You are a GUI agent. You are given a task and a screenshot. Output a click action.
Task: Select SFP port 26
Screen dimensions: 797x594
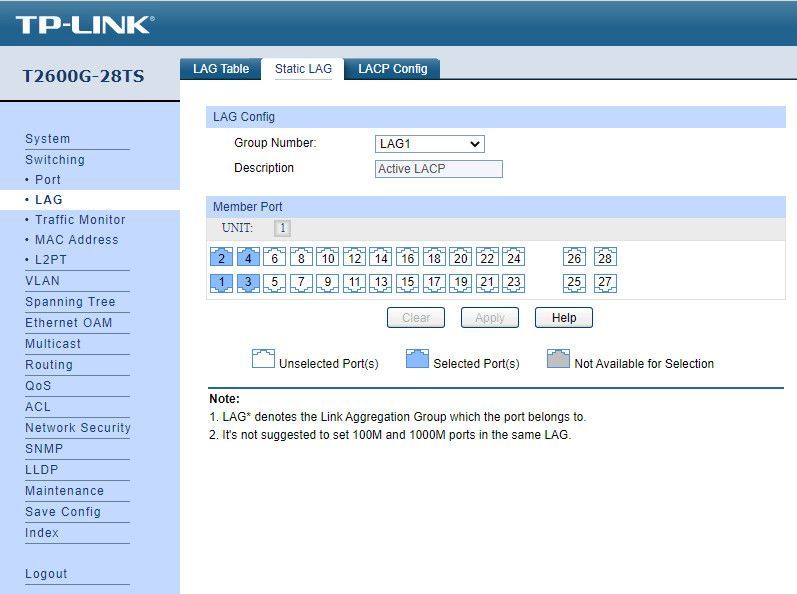point(574,257)
